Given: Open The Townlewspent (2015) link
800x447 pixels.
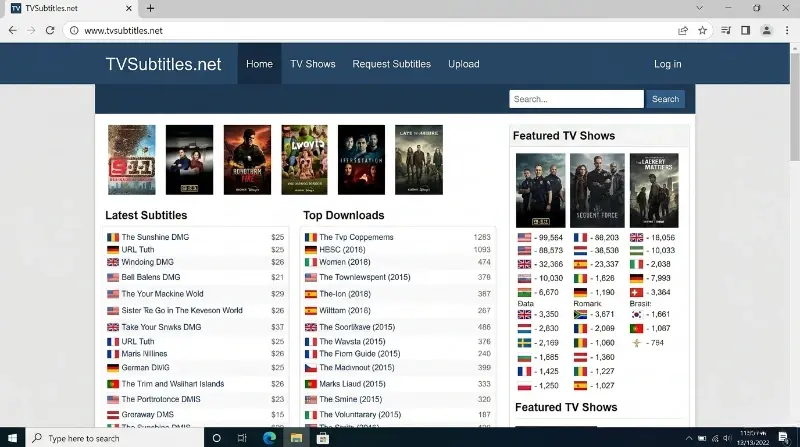Looking at the screenshot, I should point(365,277).
